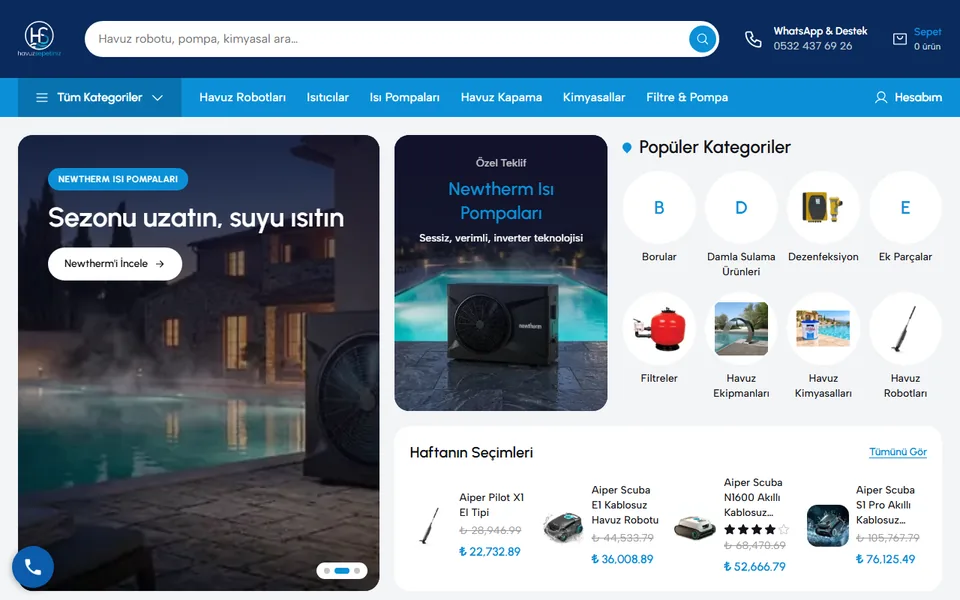Open the Havuz Ekipmanları category image
960x600 pixels.
click(741, 329)
